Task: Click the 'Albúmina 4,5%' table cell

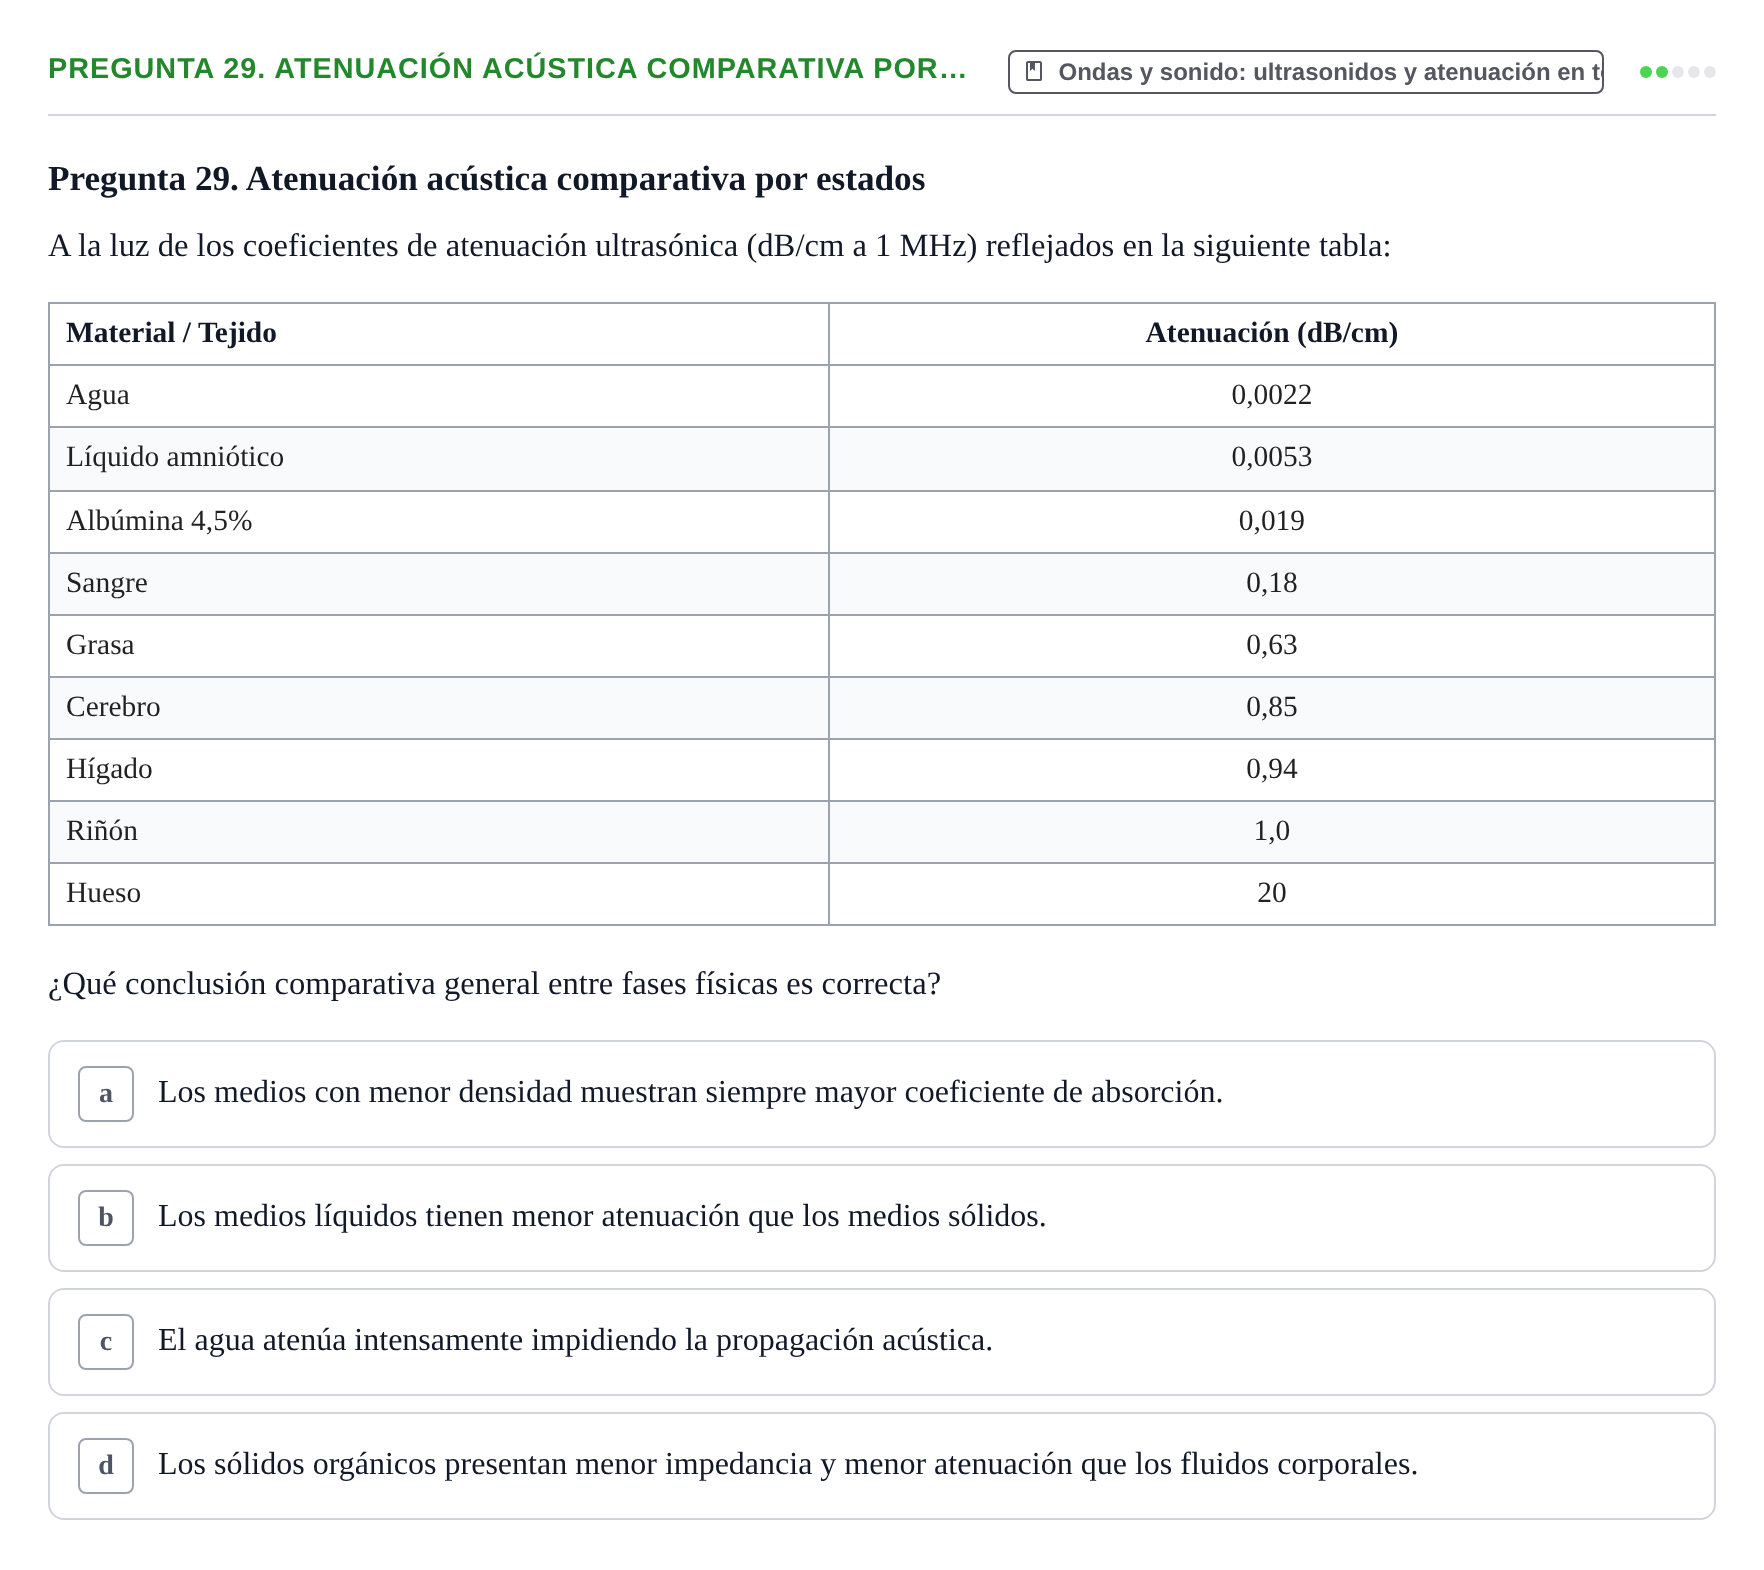Action: pos(439,521)
